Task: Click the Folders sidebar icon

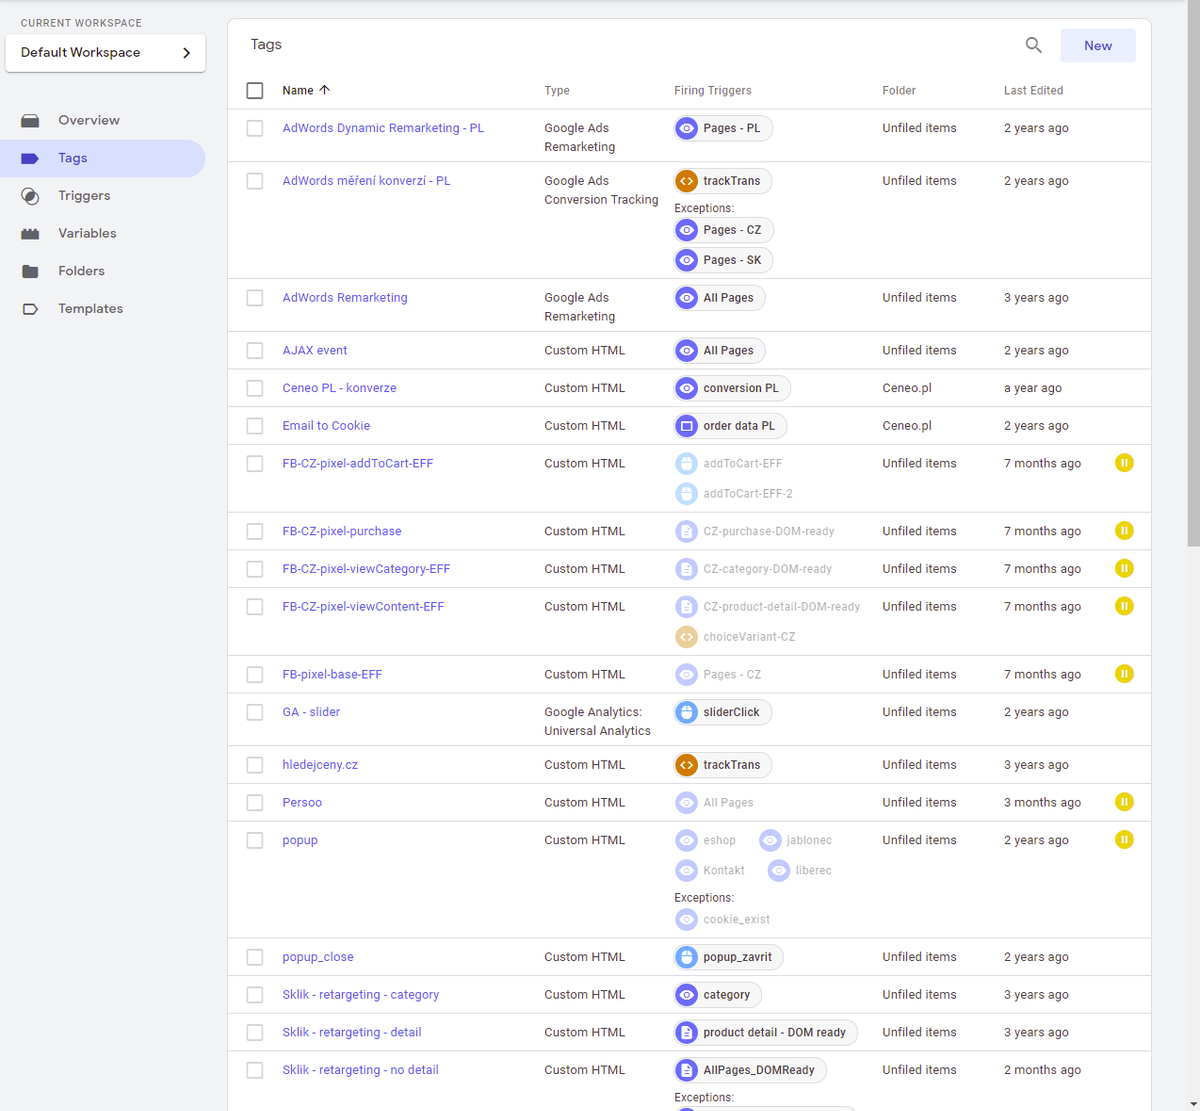Action: [30, 271]
